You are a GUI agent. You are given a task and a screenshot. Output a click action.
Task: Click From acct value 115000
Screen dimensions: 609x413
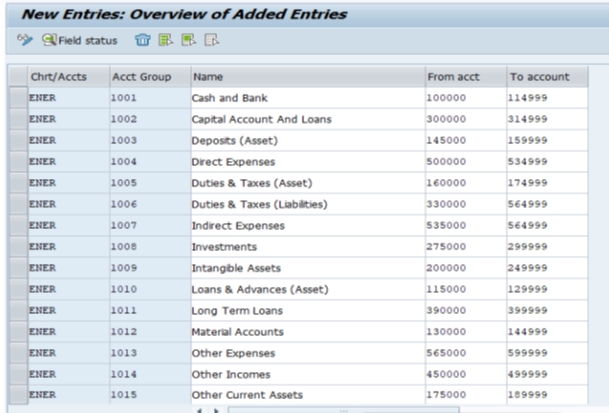466,289
